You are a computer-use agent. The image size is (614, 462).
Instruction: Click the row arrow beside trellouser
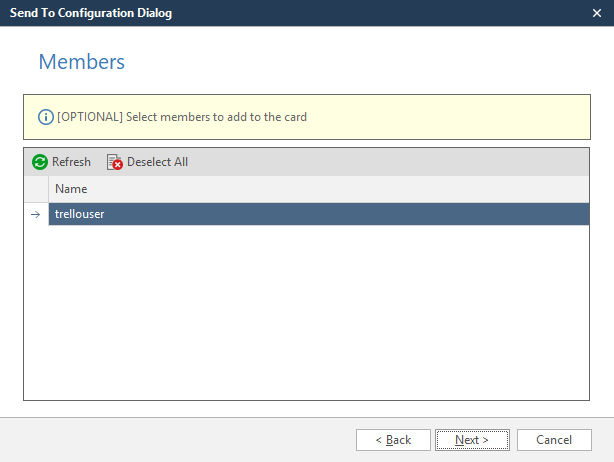pyautogui.click(x=36, y=214)
